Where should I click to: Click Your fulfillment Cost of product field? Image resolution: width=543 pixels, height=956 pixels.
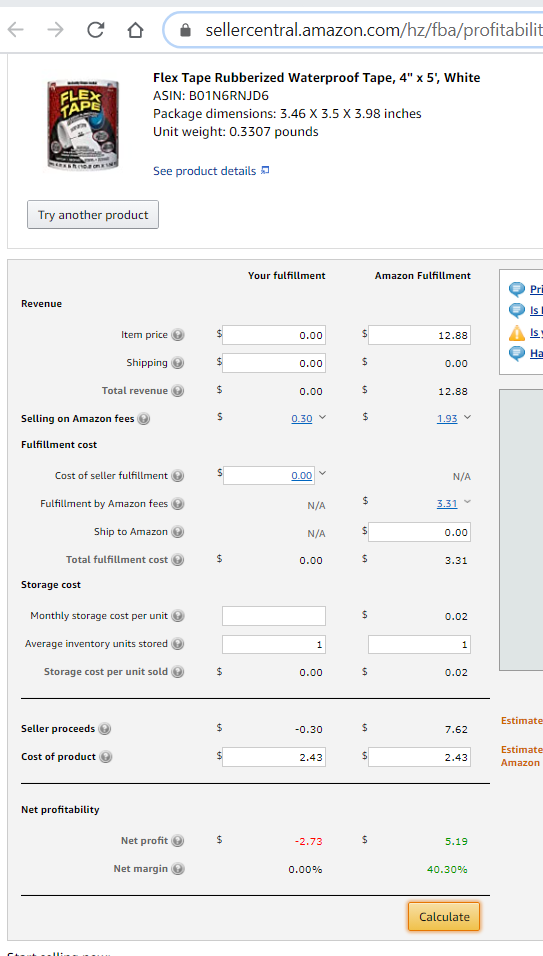(274, 757)
